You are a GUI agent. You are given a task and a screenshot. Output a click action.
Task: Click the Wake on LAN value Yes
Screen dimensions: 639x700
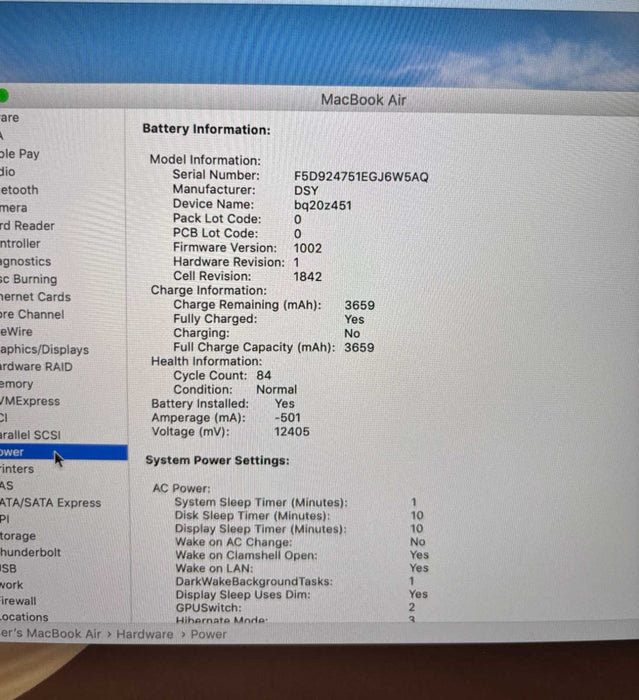click(x=419, y=568)
